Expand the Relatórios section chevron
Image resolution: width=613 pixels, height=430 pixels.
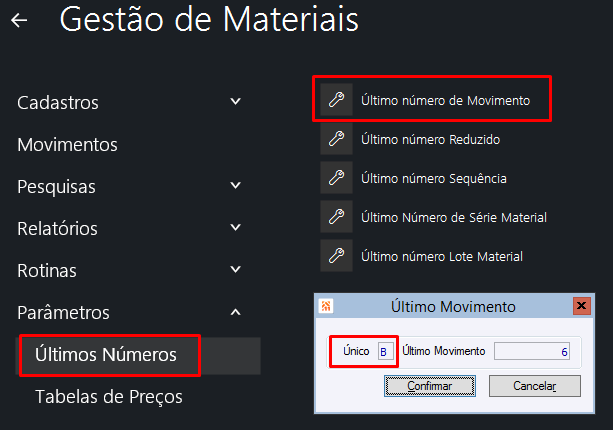[235, 228]
